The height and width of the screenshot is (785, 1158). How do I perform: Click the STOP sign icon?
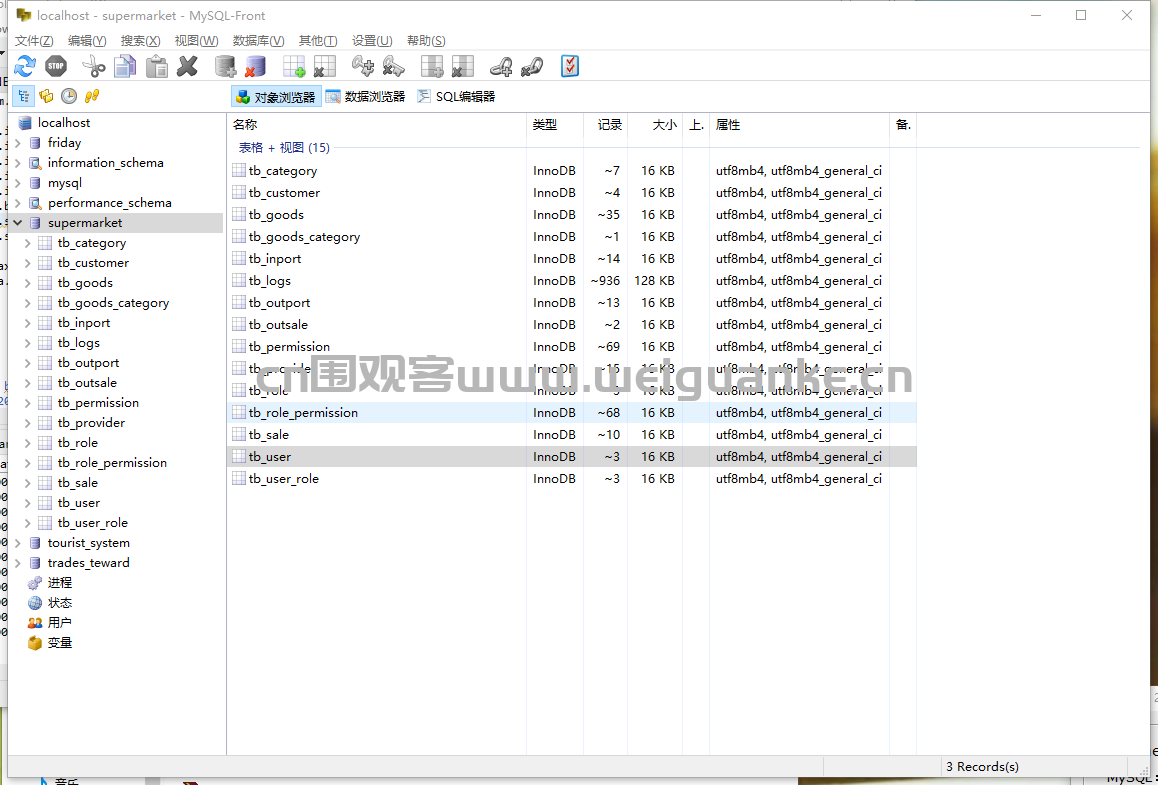pyautogui.click(x=56, y=66)
